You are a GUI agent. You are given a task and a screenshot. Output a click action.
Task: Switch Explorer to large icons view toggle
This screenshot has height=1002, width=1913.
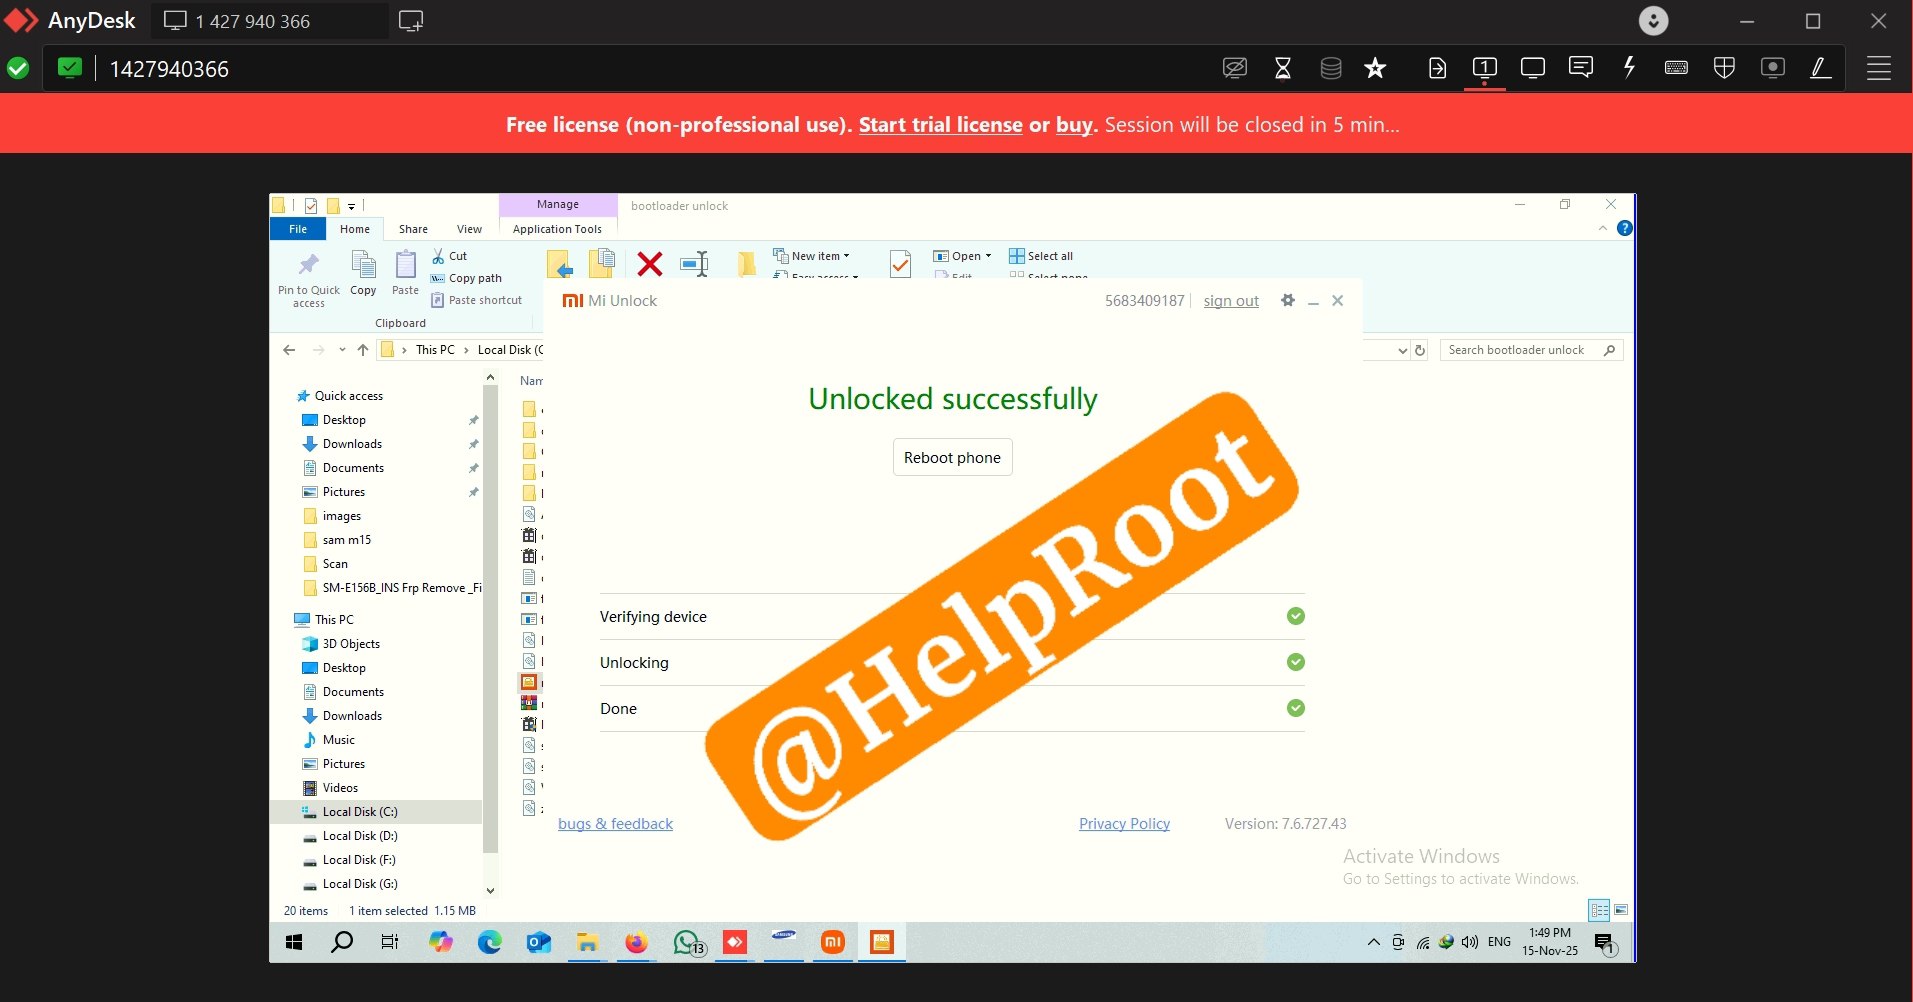tap(1621, 910)
